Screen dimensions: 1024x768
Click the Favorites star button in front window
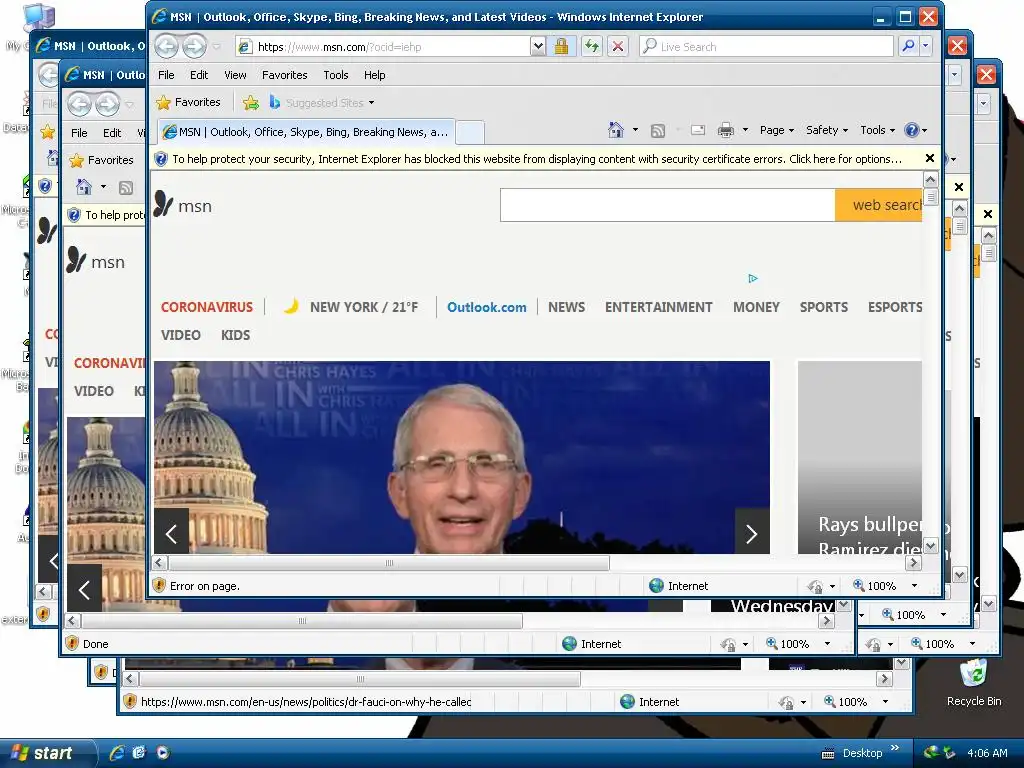pos(189,103)
